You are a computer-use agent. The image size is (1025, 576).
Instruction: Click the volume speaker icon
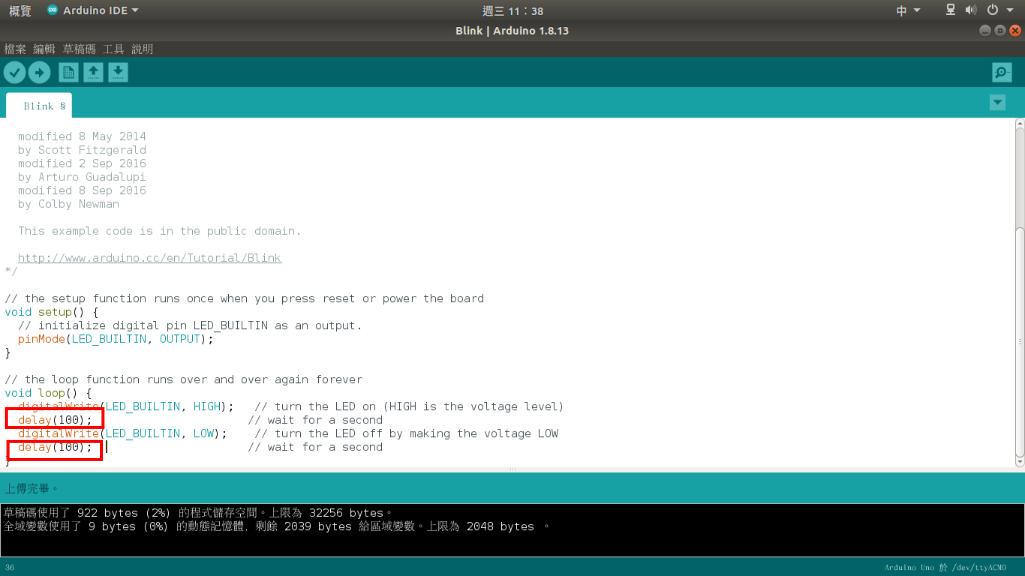[971, 10]
